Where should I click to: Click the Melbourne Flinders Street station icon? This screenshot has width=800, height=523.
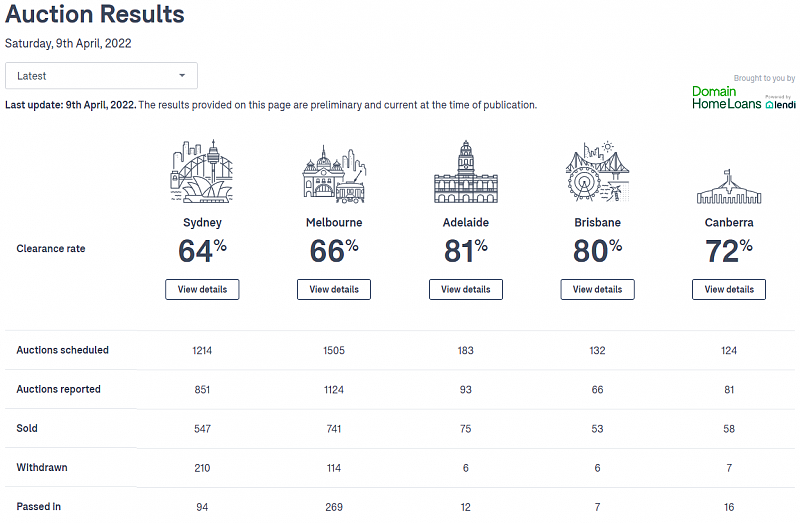[x=334, y=174]
